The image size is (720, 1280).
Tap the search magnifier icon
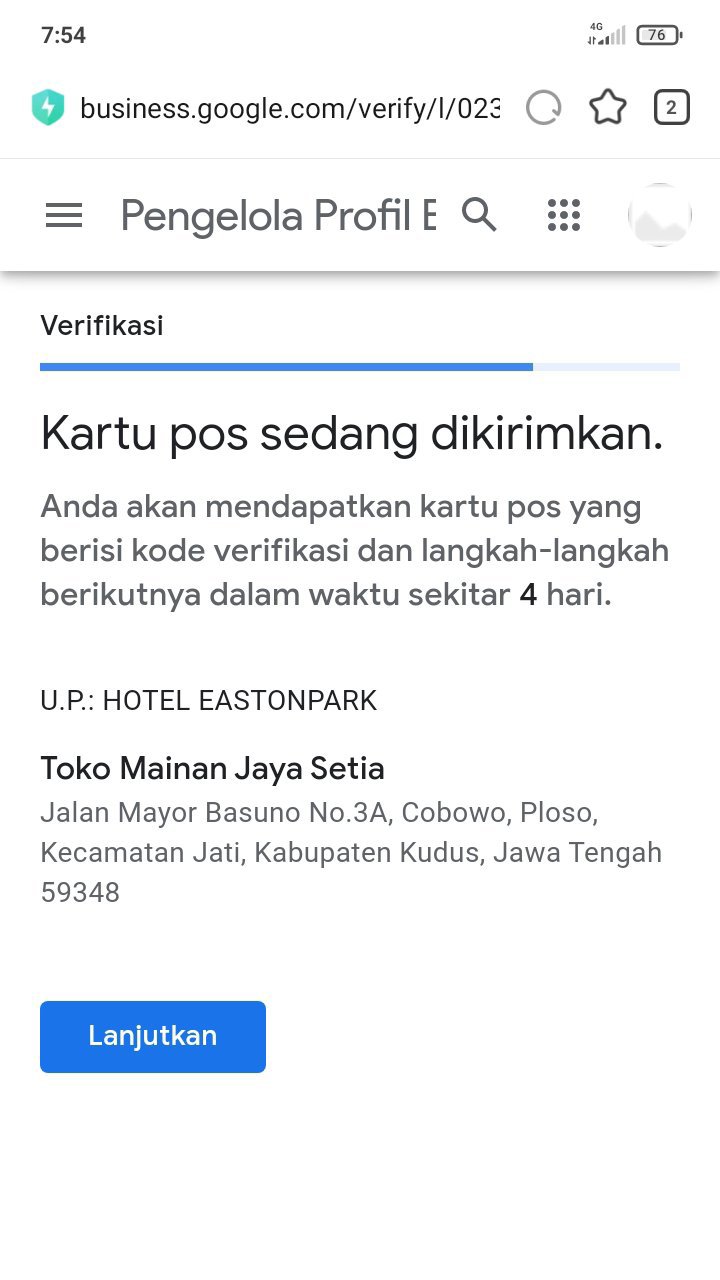479,215
